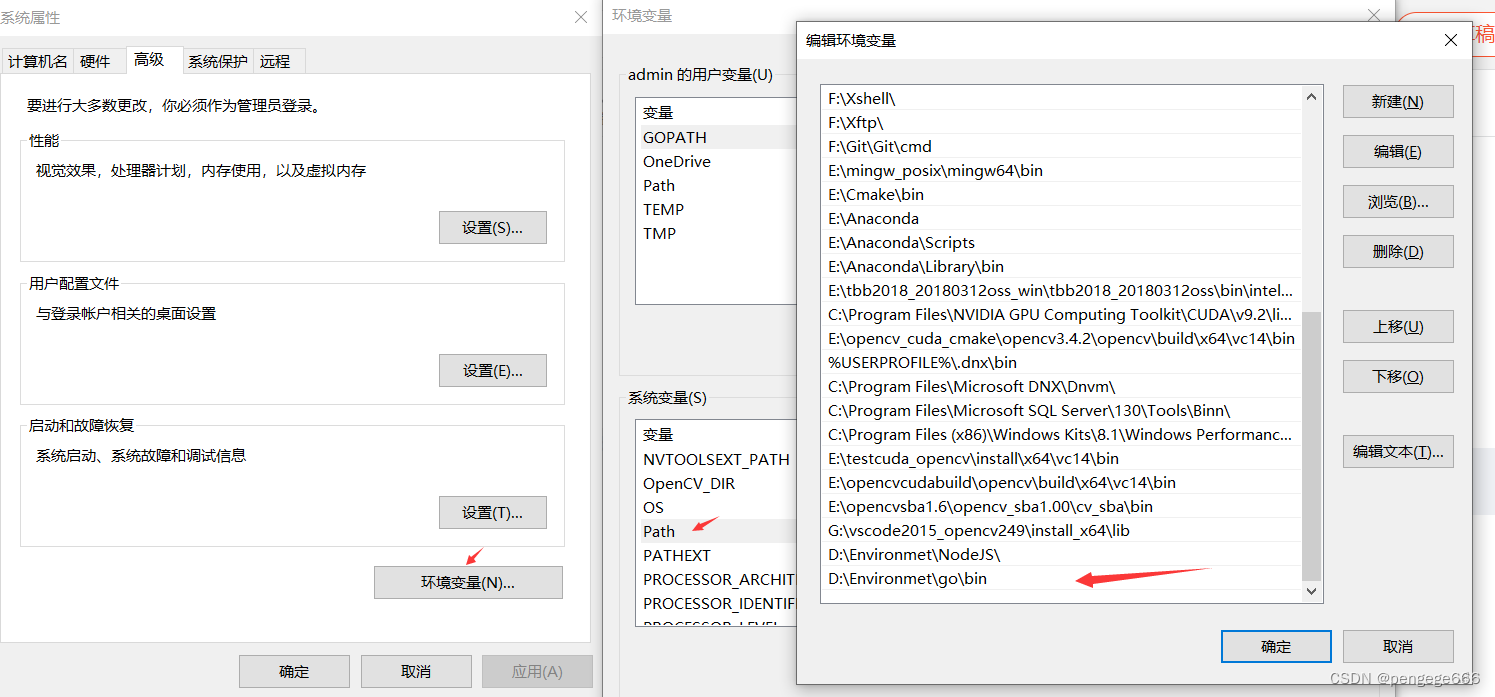Select OS system variable
The width and height of the screenshot is (1495, 697).
[x=718, y=507]
